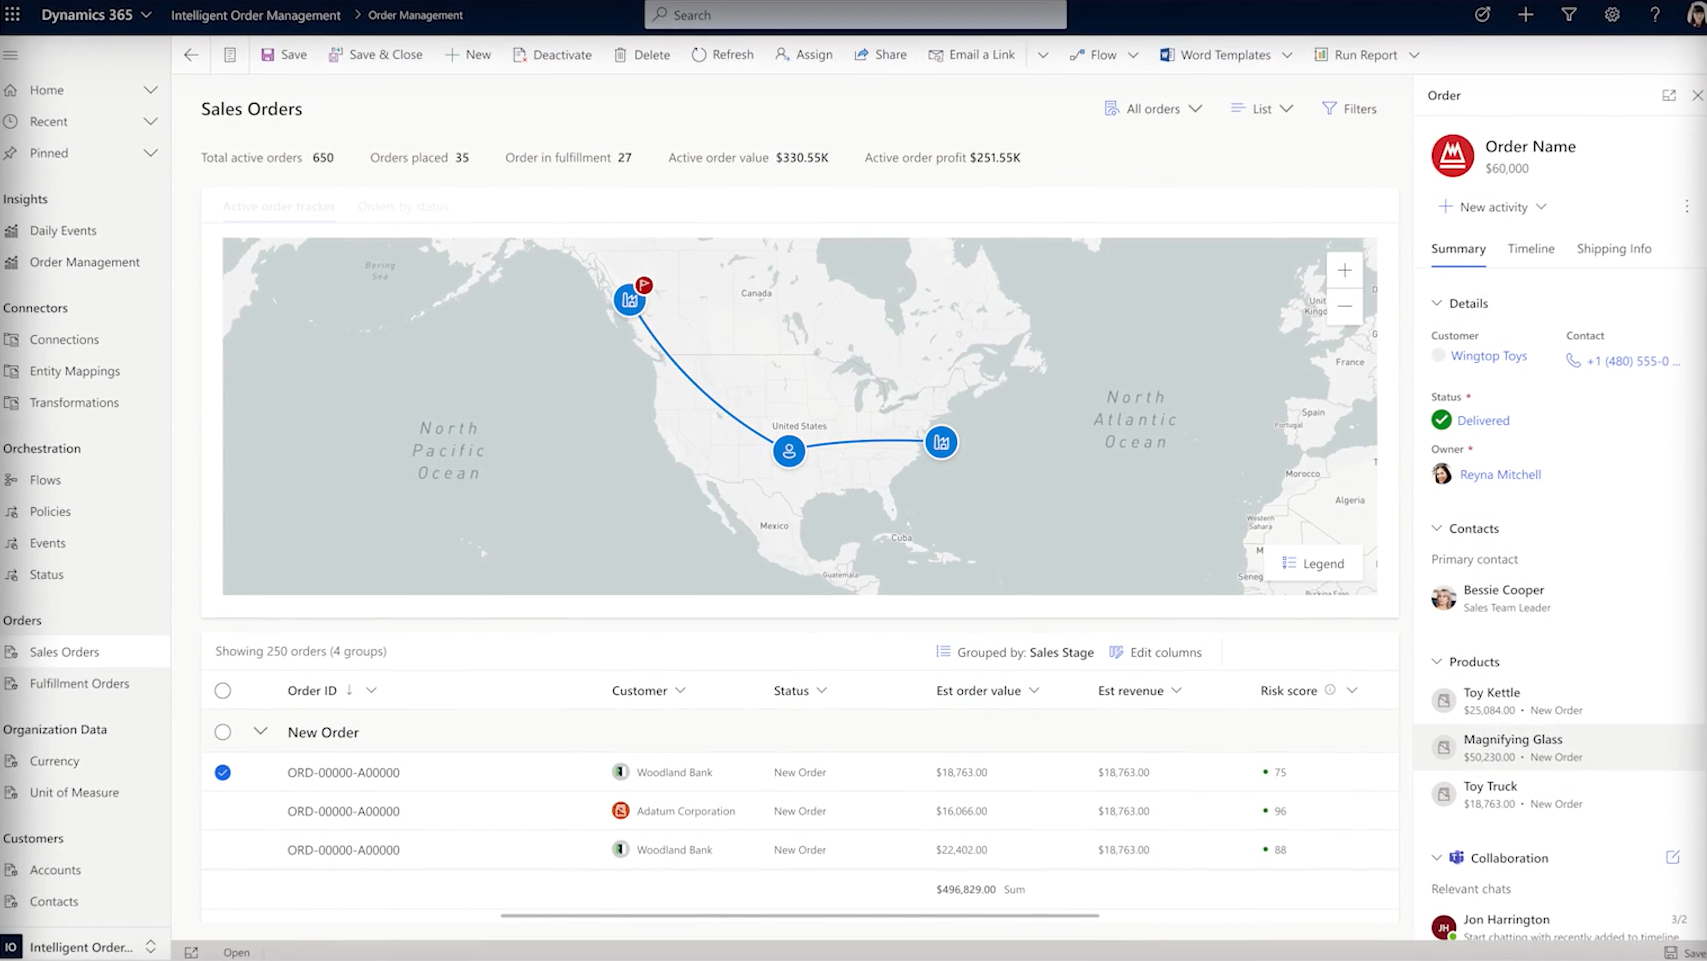
Task: Click the back arrow button
Action: point(191,55)
